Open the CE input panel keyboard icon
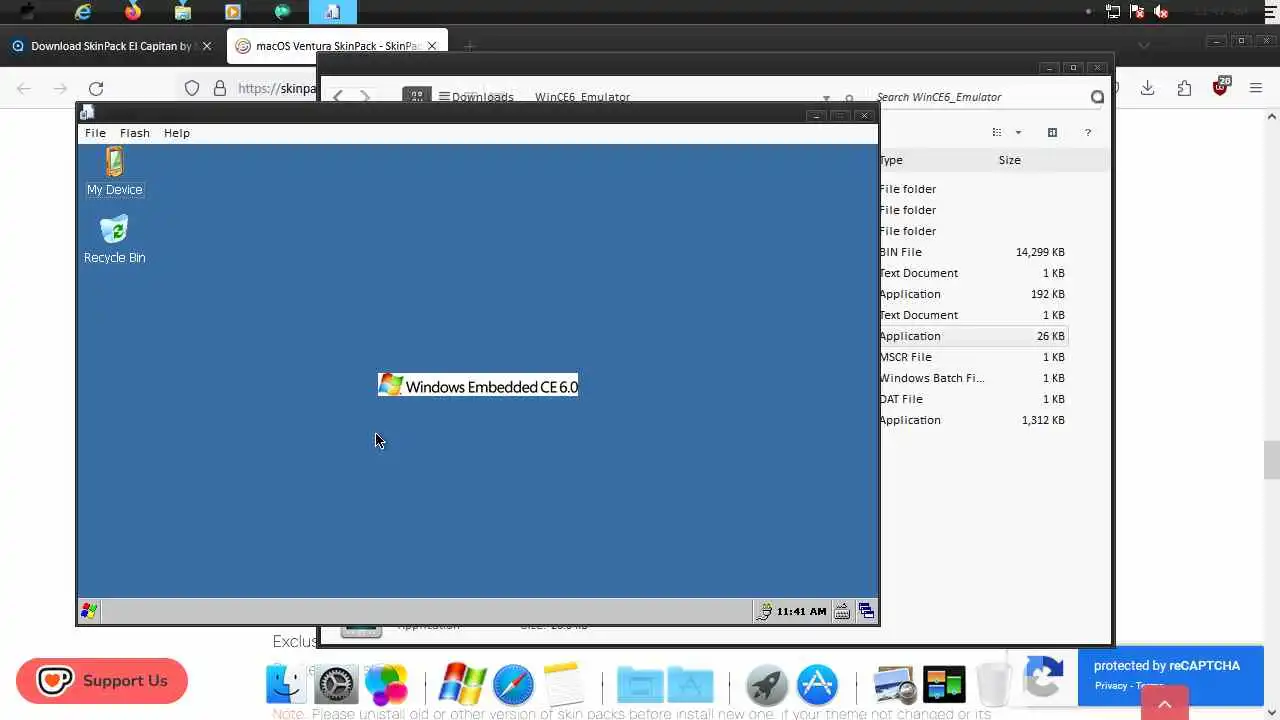Screen dimensions: 1280x720 pos(842,611)
